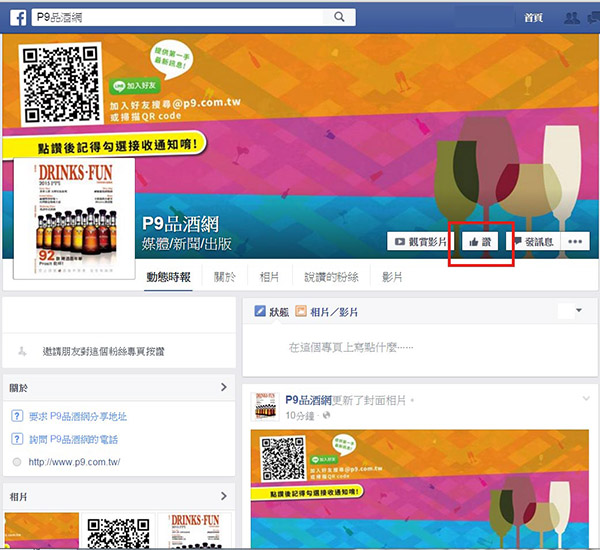This screenshot has width=600, height=550.
Task: Click the post public privacy globe icon
Action: pyautogui.click(x=326, y=415)
